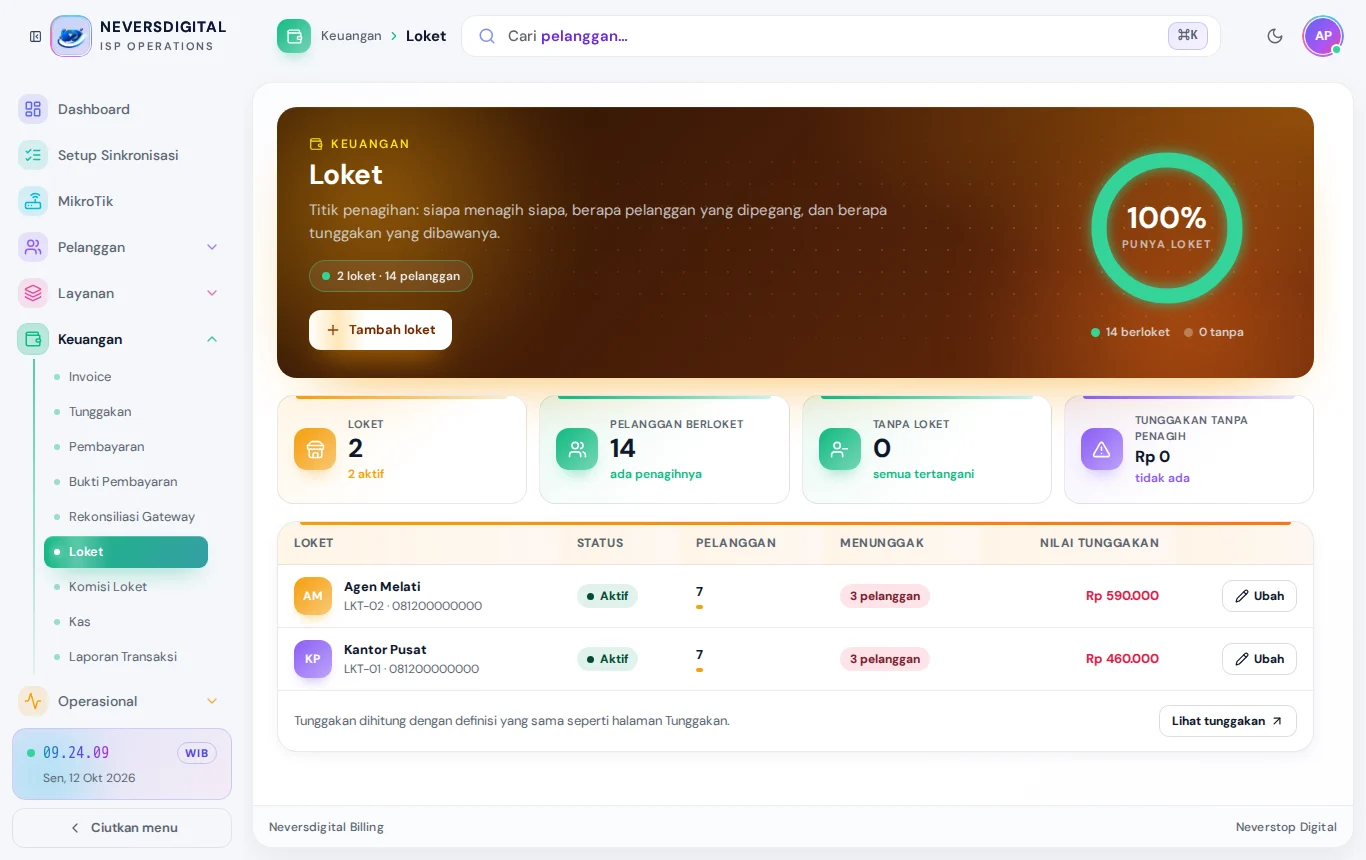Click the Neversdigital logo icon
1366x860 pixels.
pyautogui.click(x=71, y=36)
